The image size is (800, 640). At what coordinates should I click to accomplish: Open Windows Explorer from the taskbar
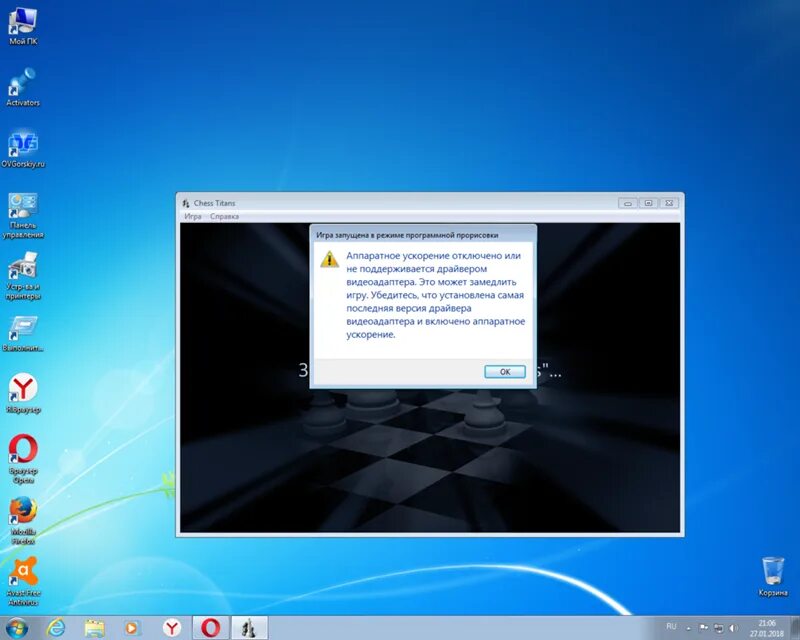click(93, 628)
